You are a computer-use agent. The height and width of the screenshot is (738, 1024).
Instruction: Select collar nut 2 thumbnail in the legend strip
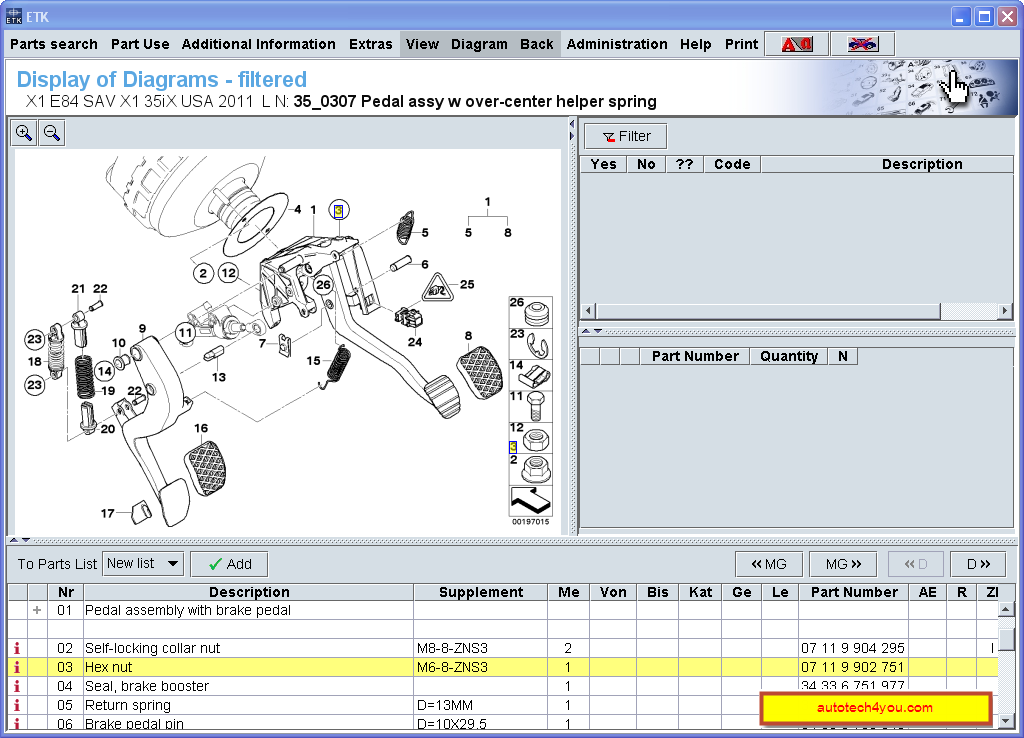pyautogui.click(x=530, y=468)
